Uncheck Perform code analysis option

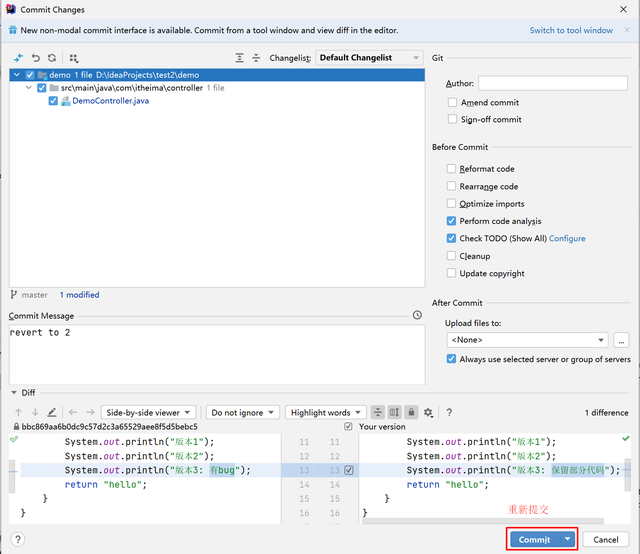(452, 221)
